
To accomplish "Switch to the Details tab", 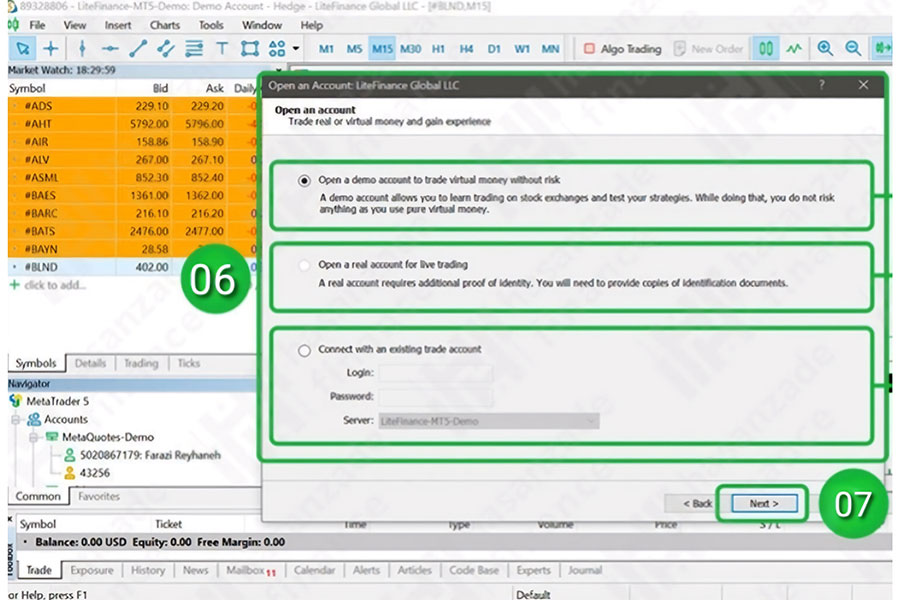I will pyautogui.click(x=90, y=363).
